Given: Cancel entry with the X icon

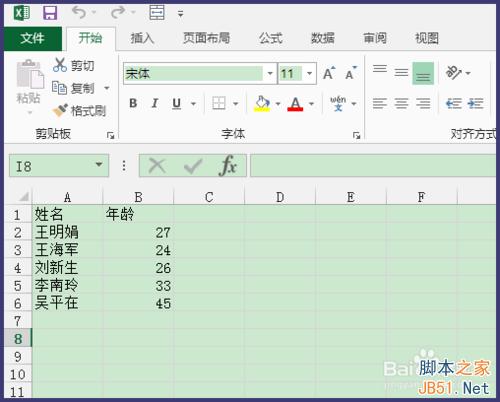Looking at the screenshot, I should 157,165.
